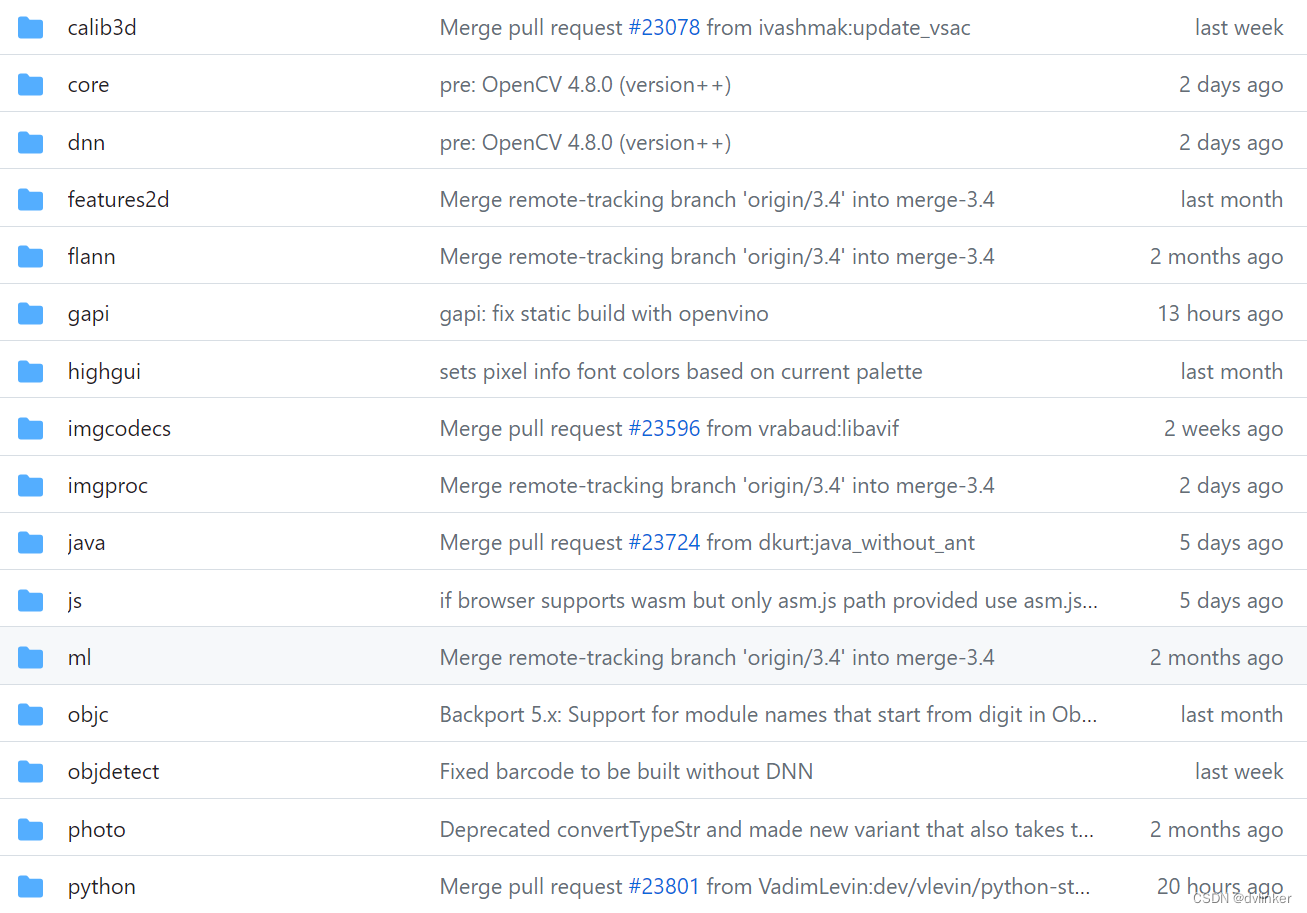Click the folder icon beside calib3d
The width and height of the screenshot is (1307, 913).
click(x=31, y=28)
